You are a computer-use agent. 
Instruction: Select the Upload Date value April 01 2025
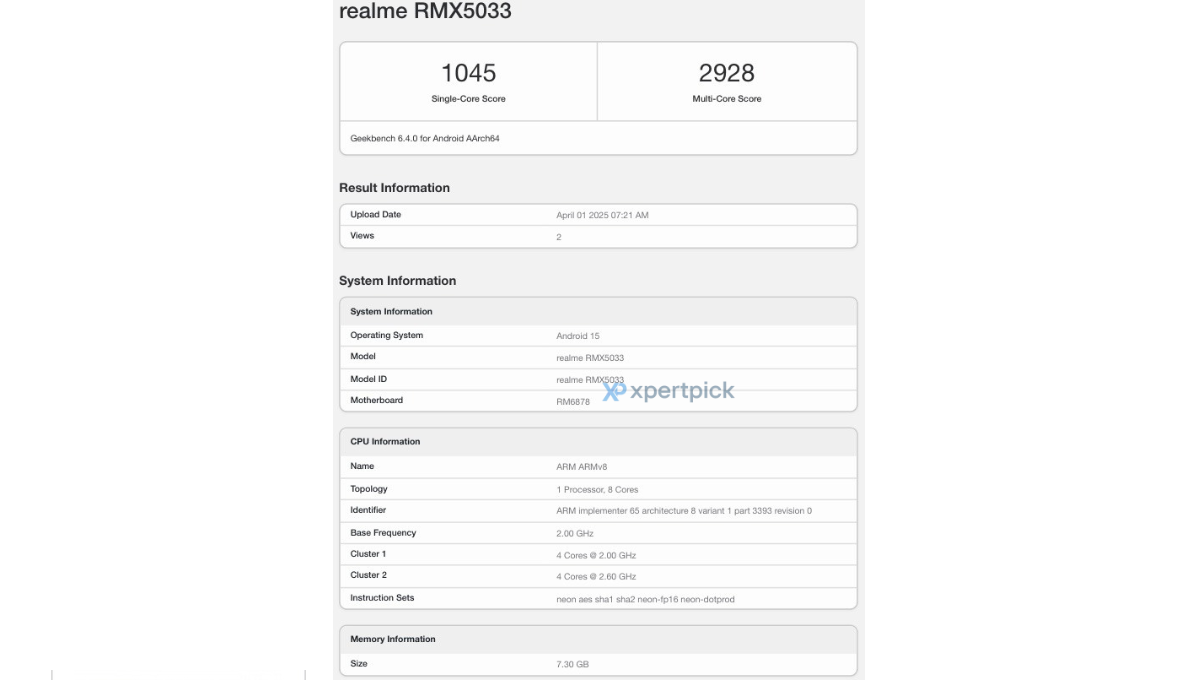602,215
